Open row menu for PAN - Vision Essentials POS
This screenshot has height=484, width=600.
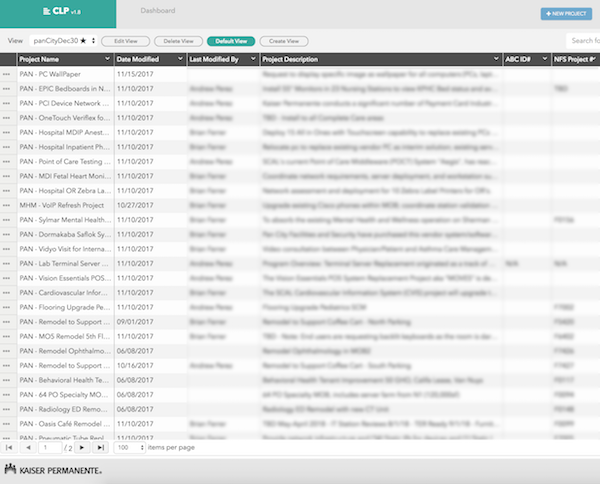click(7, 278)
